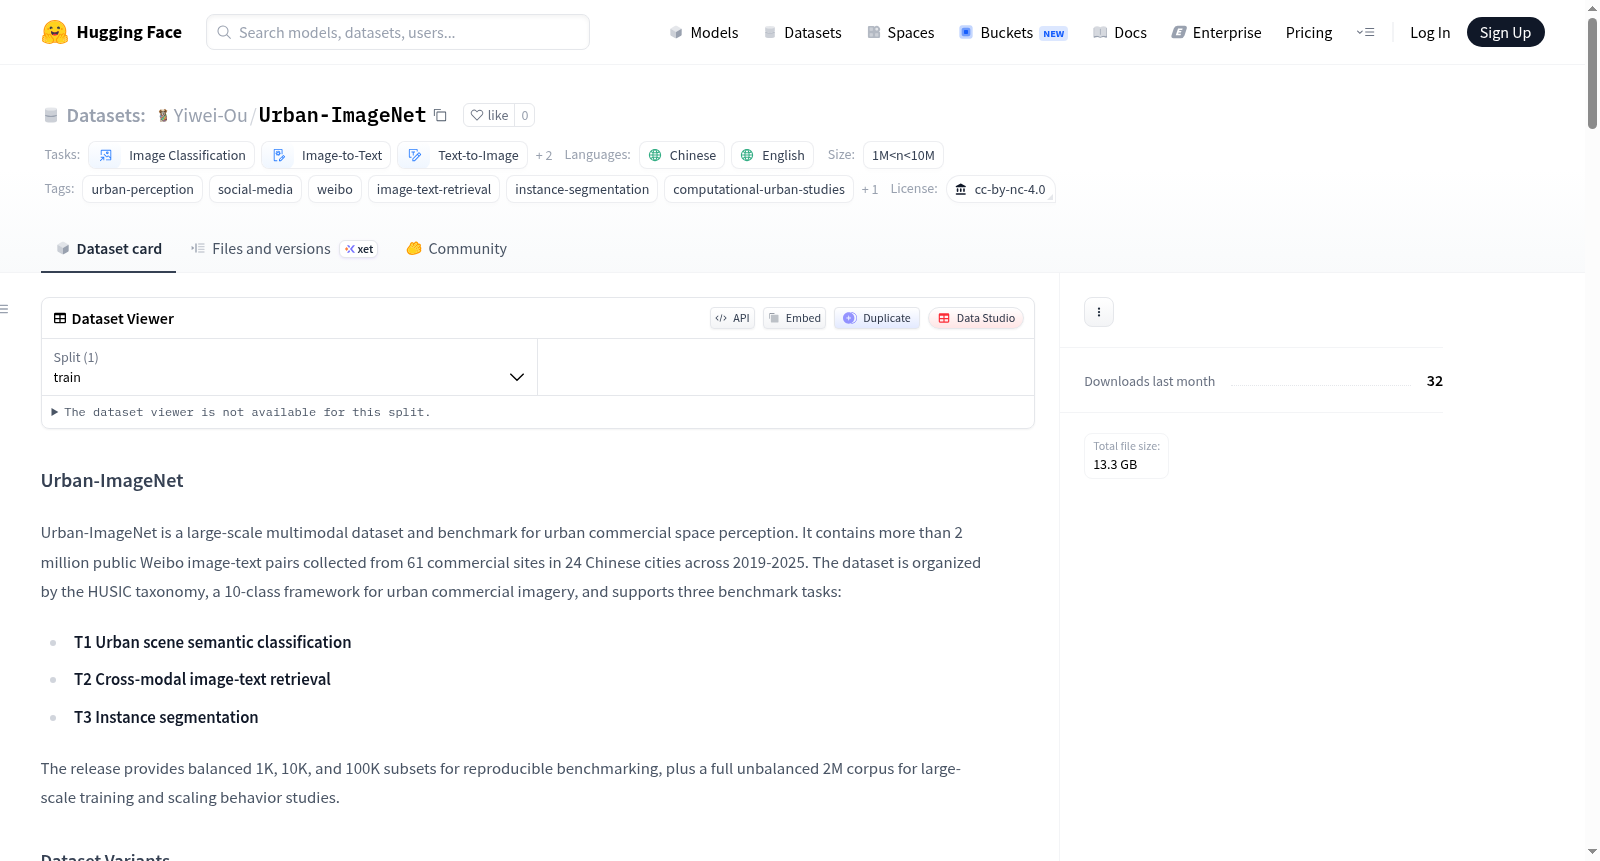Filter by Chinese language tag

pyautogui.click(x=682, y=155)
